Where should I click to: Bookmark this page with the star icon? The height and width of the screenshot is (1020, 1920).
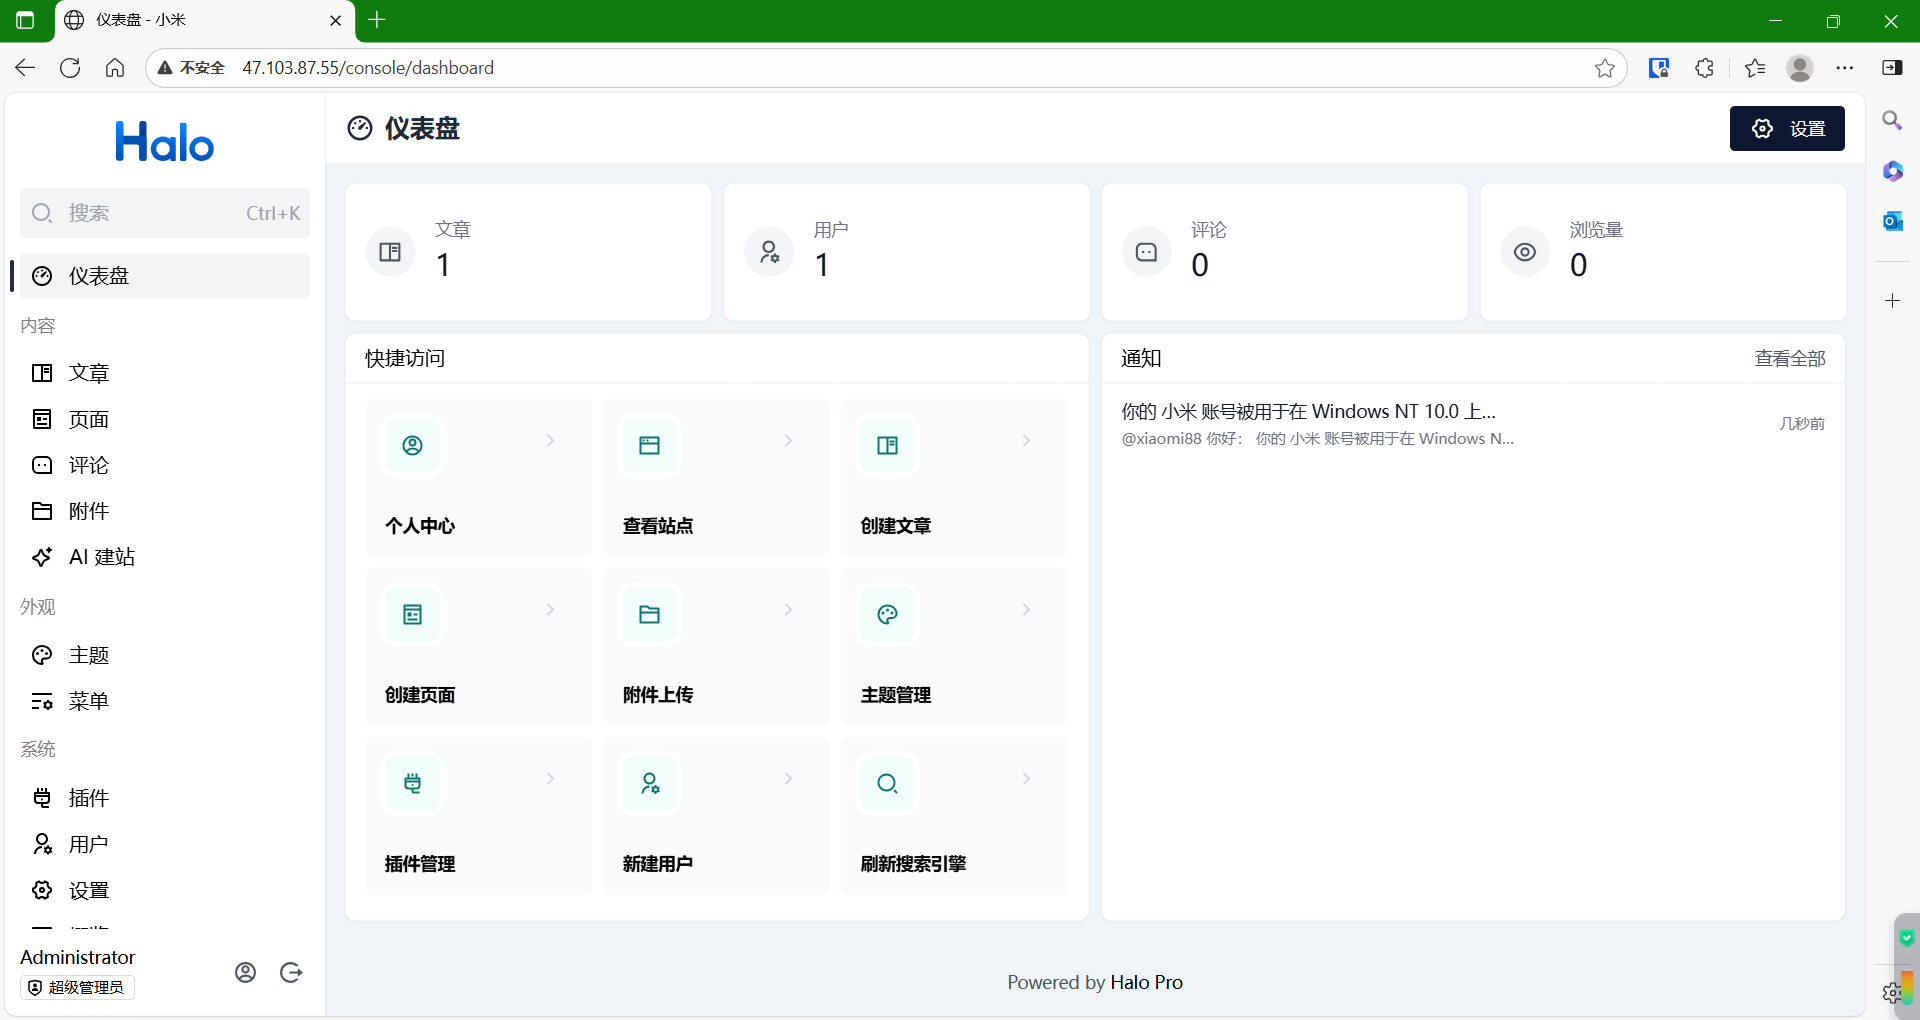1605,68
